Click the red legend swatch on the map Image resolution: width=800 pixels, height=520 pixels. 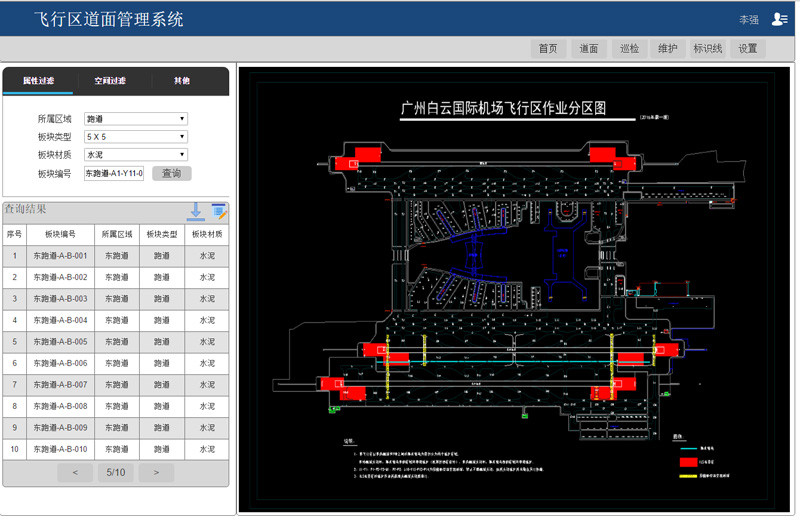tap(688, 462)
